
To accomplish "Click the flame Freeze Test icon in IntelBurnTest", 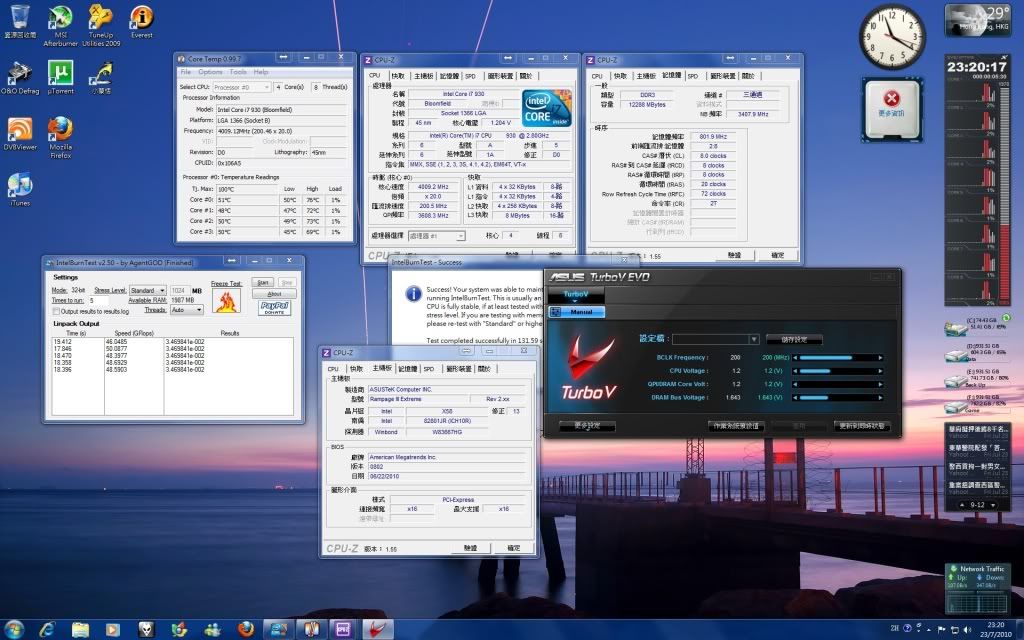I will tap(227, 301).
